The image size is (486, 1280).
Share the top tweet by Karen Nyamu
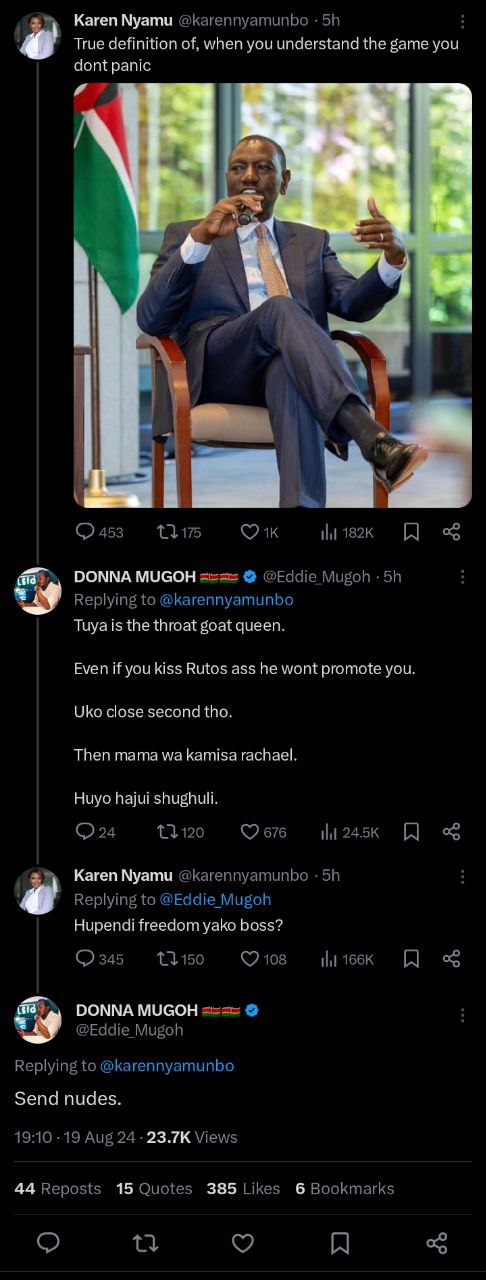coord(451,532)
